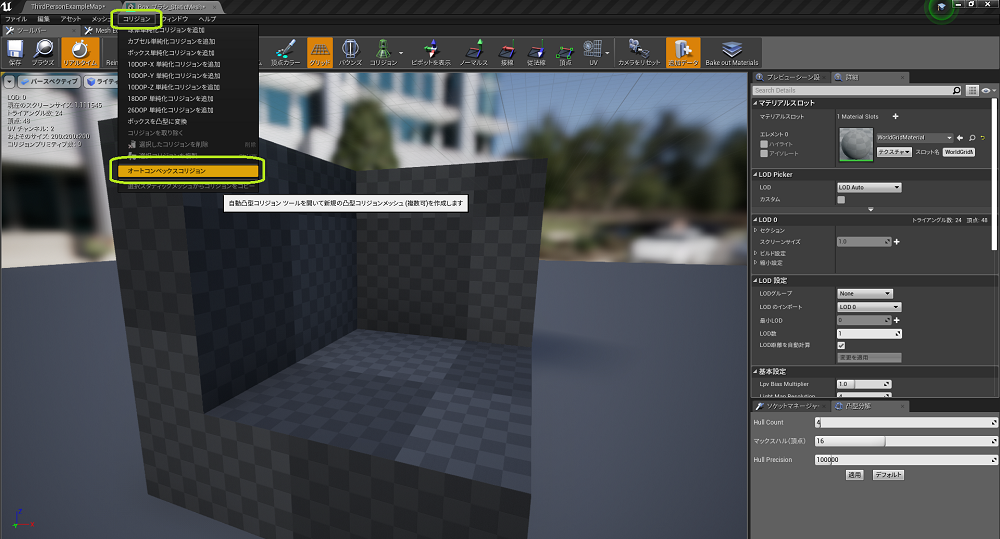1000x539 pixels.
Task: Click the green tutorial graduation-cap icon
Action: tap(941, 7)
